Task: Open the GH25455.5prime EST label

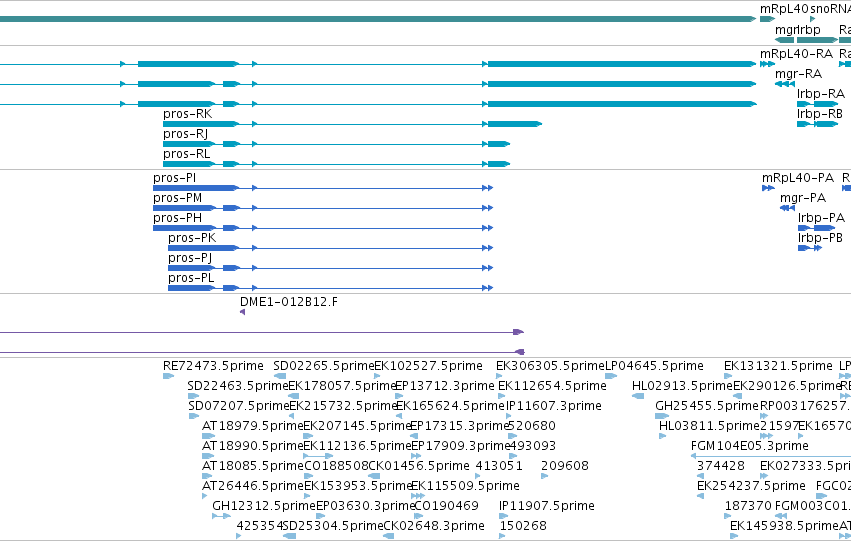Action: 707,406
